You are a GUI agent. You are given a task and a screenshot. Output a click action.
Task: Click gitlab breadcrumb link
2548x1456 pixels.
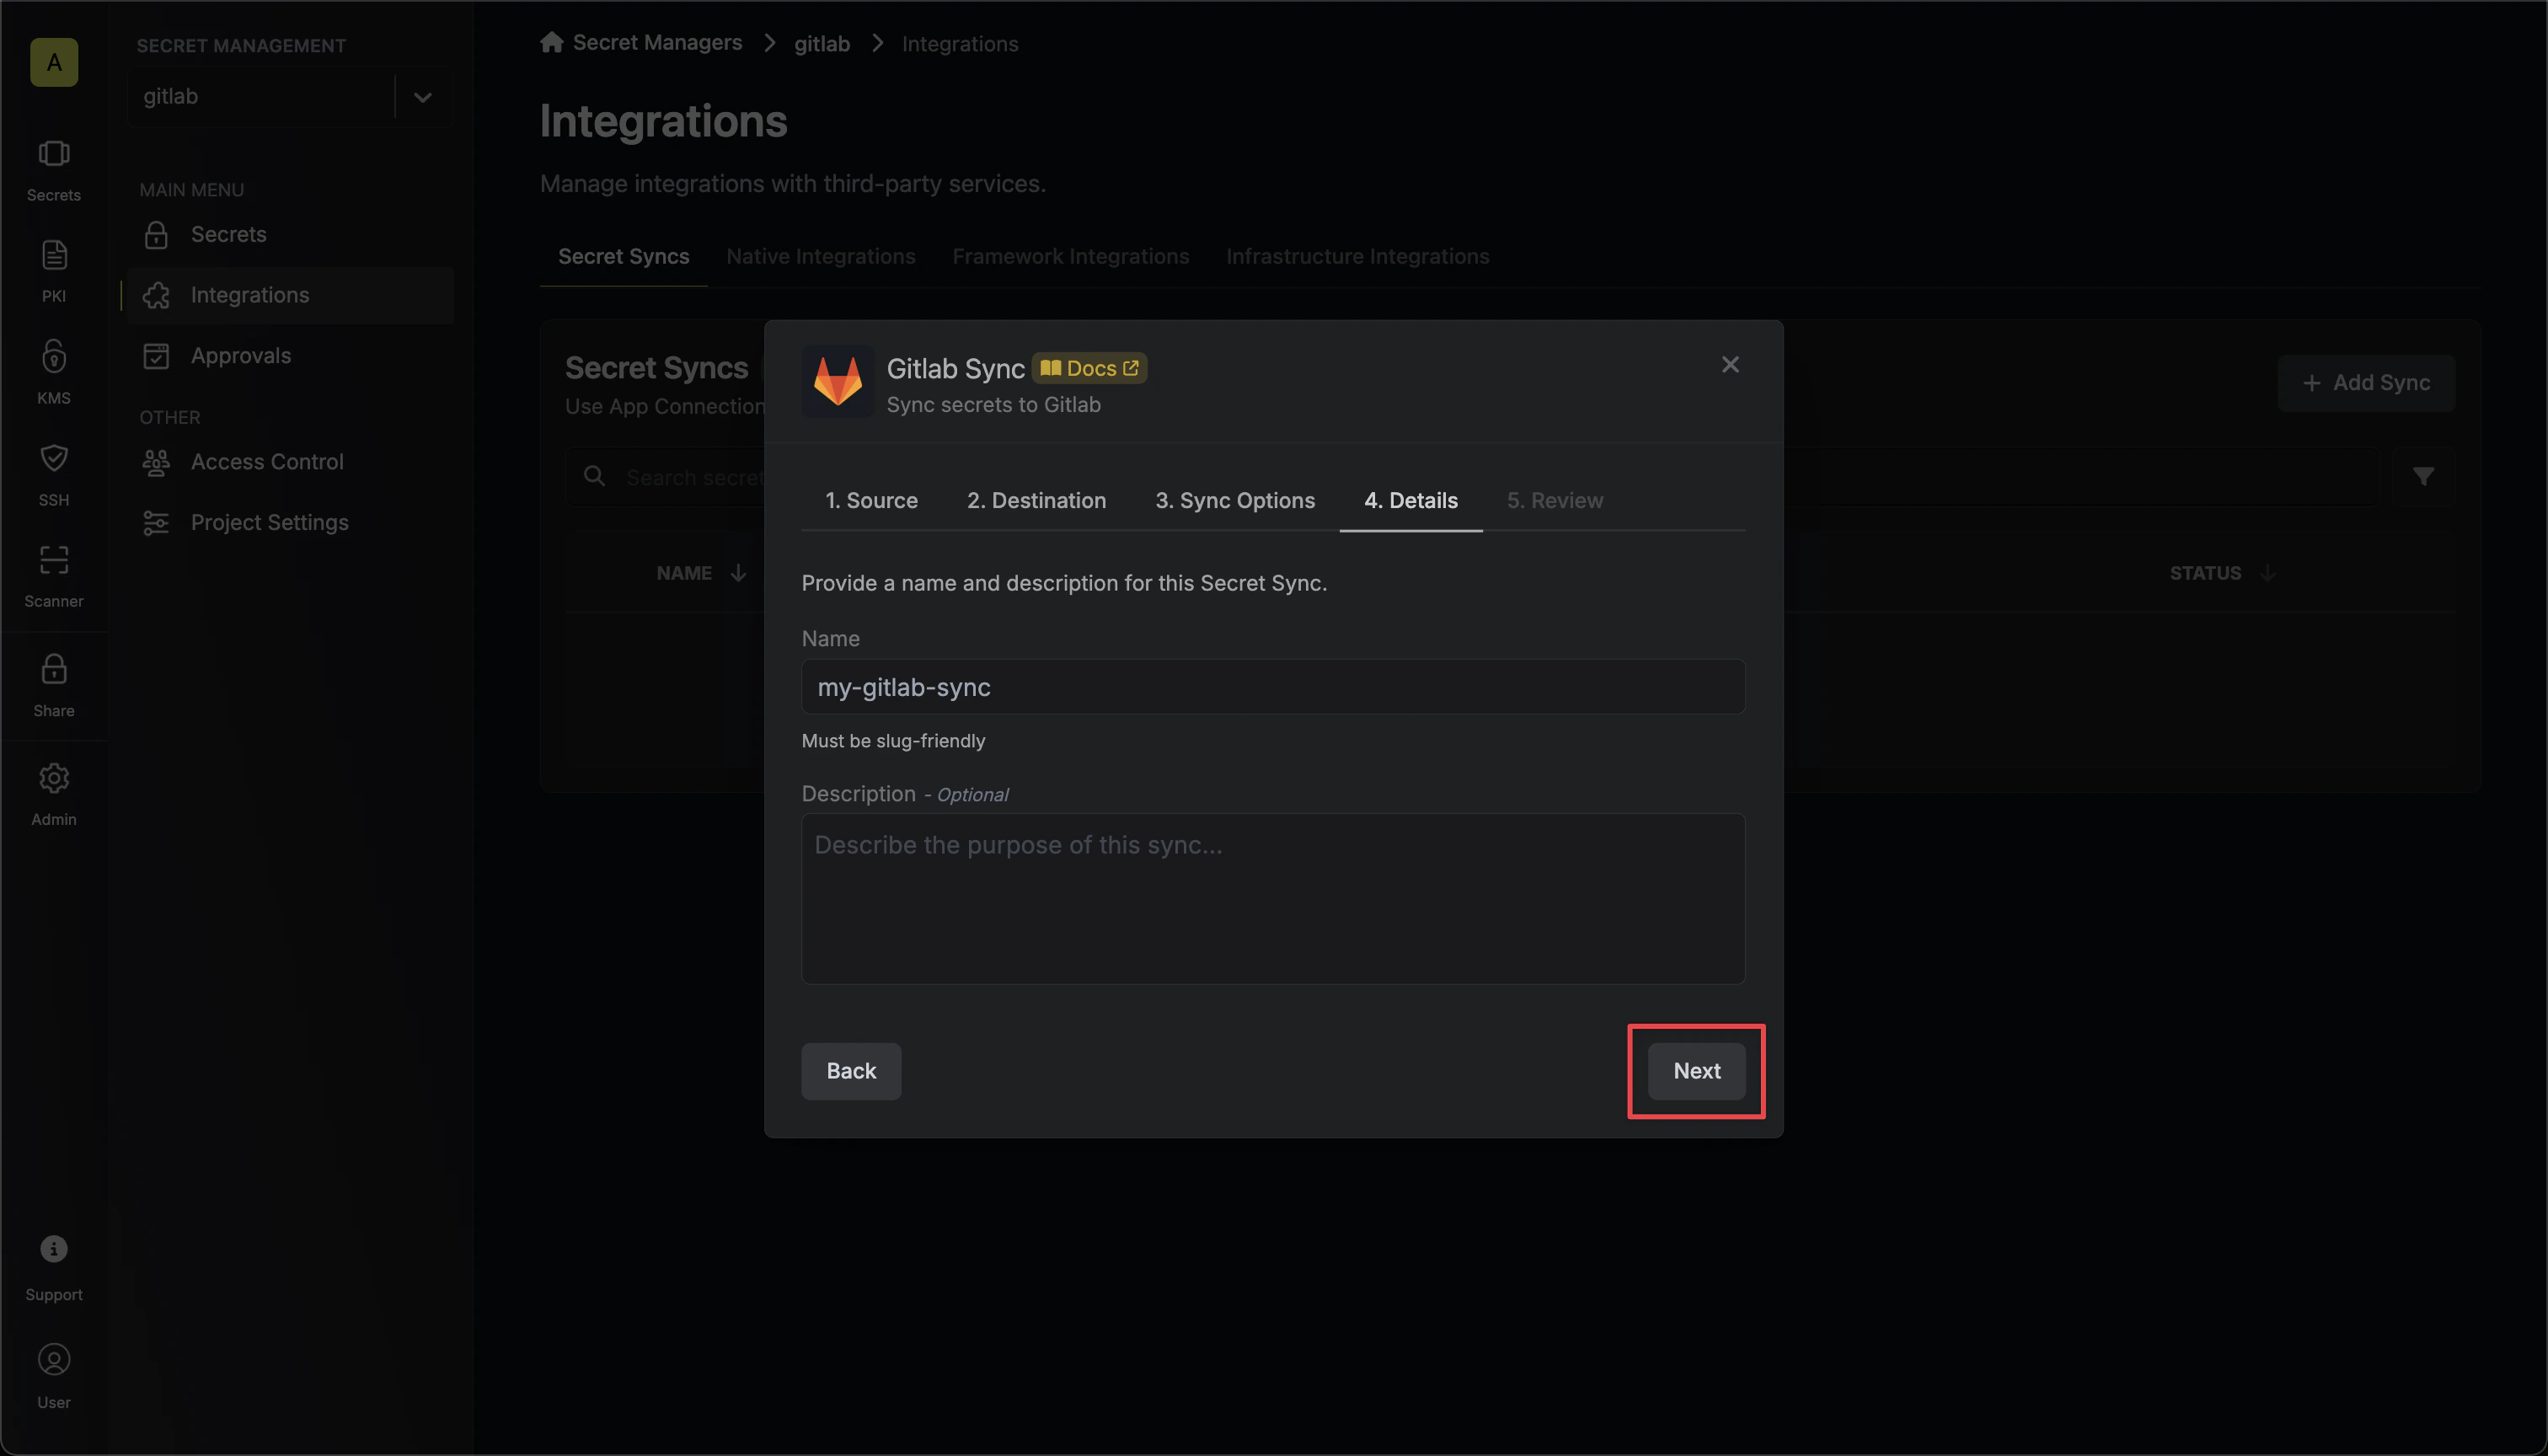pyautogui.click(x=822, y=44)
